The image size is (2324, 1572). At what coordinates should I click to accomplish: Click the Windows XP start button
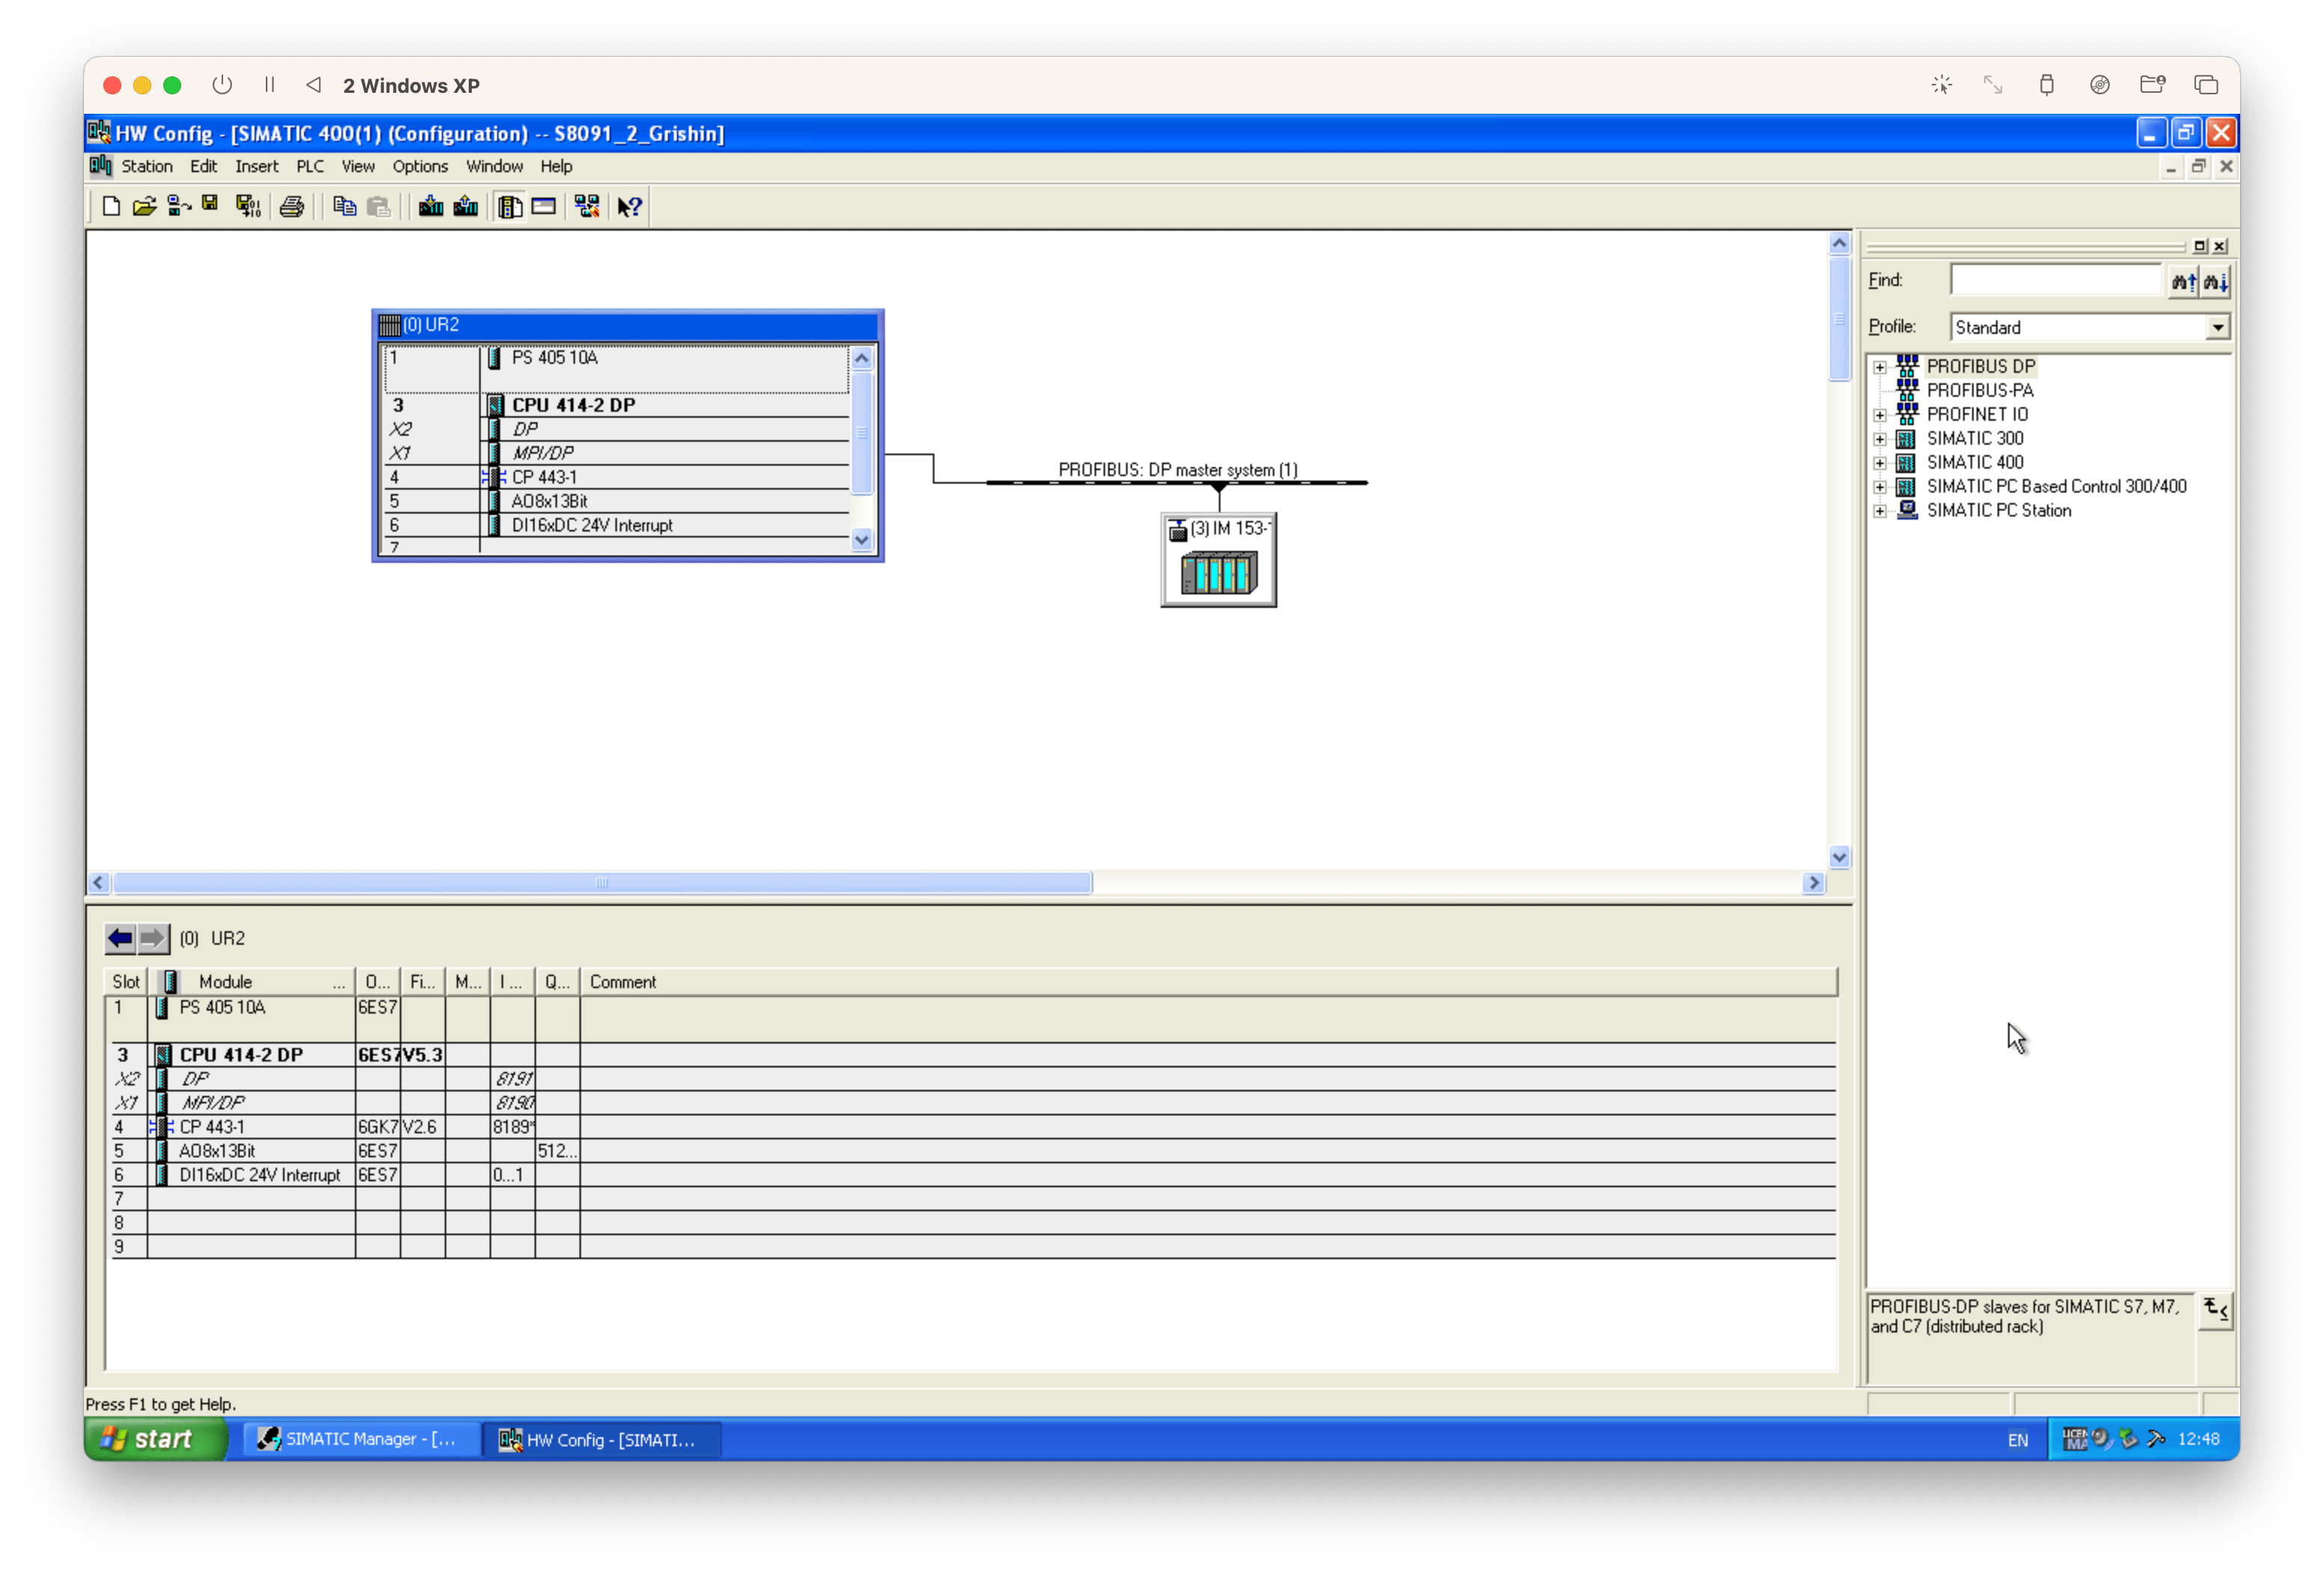[156, 1439]
